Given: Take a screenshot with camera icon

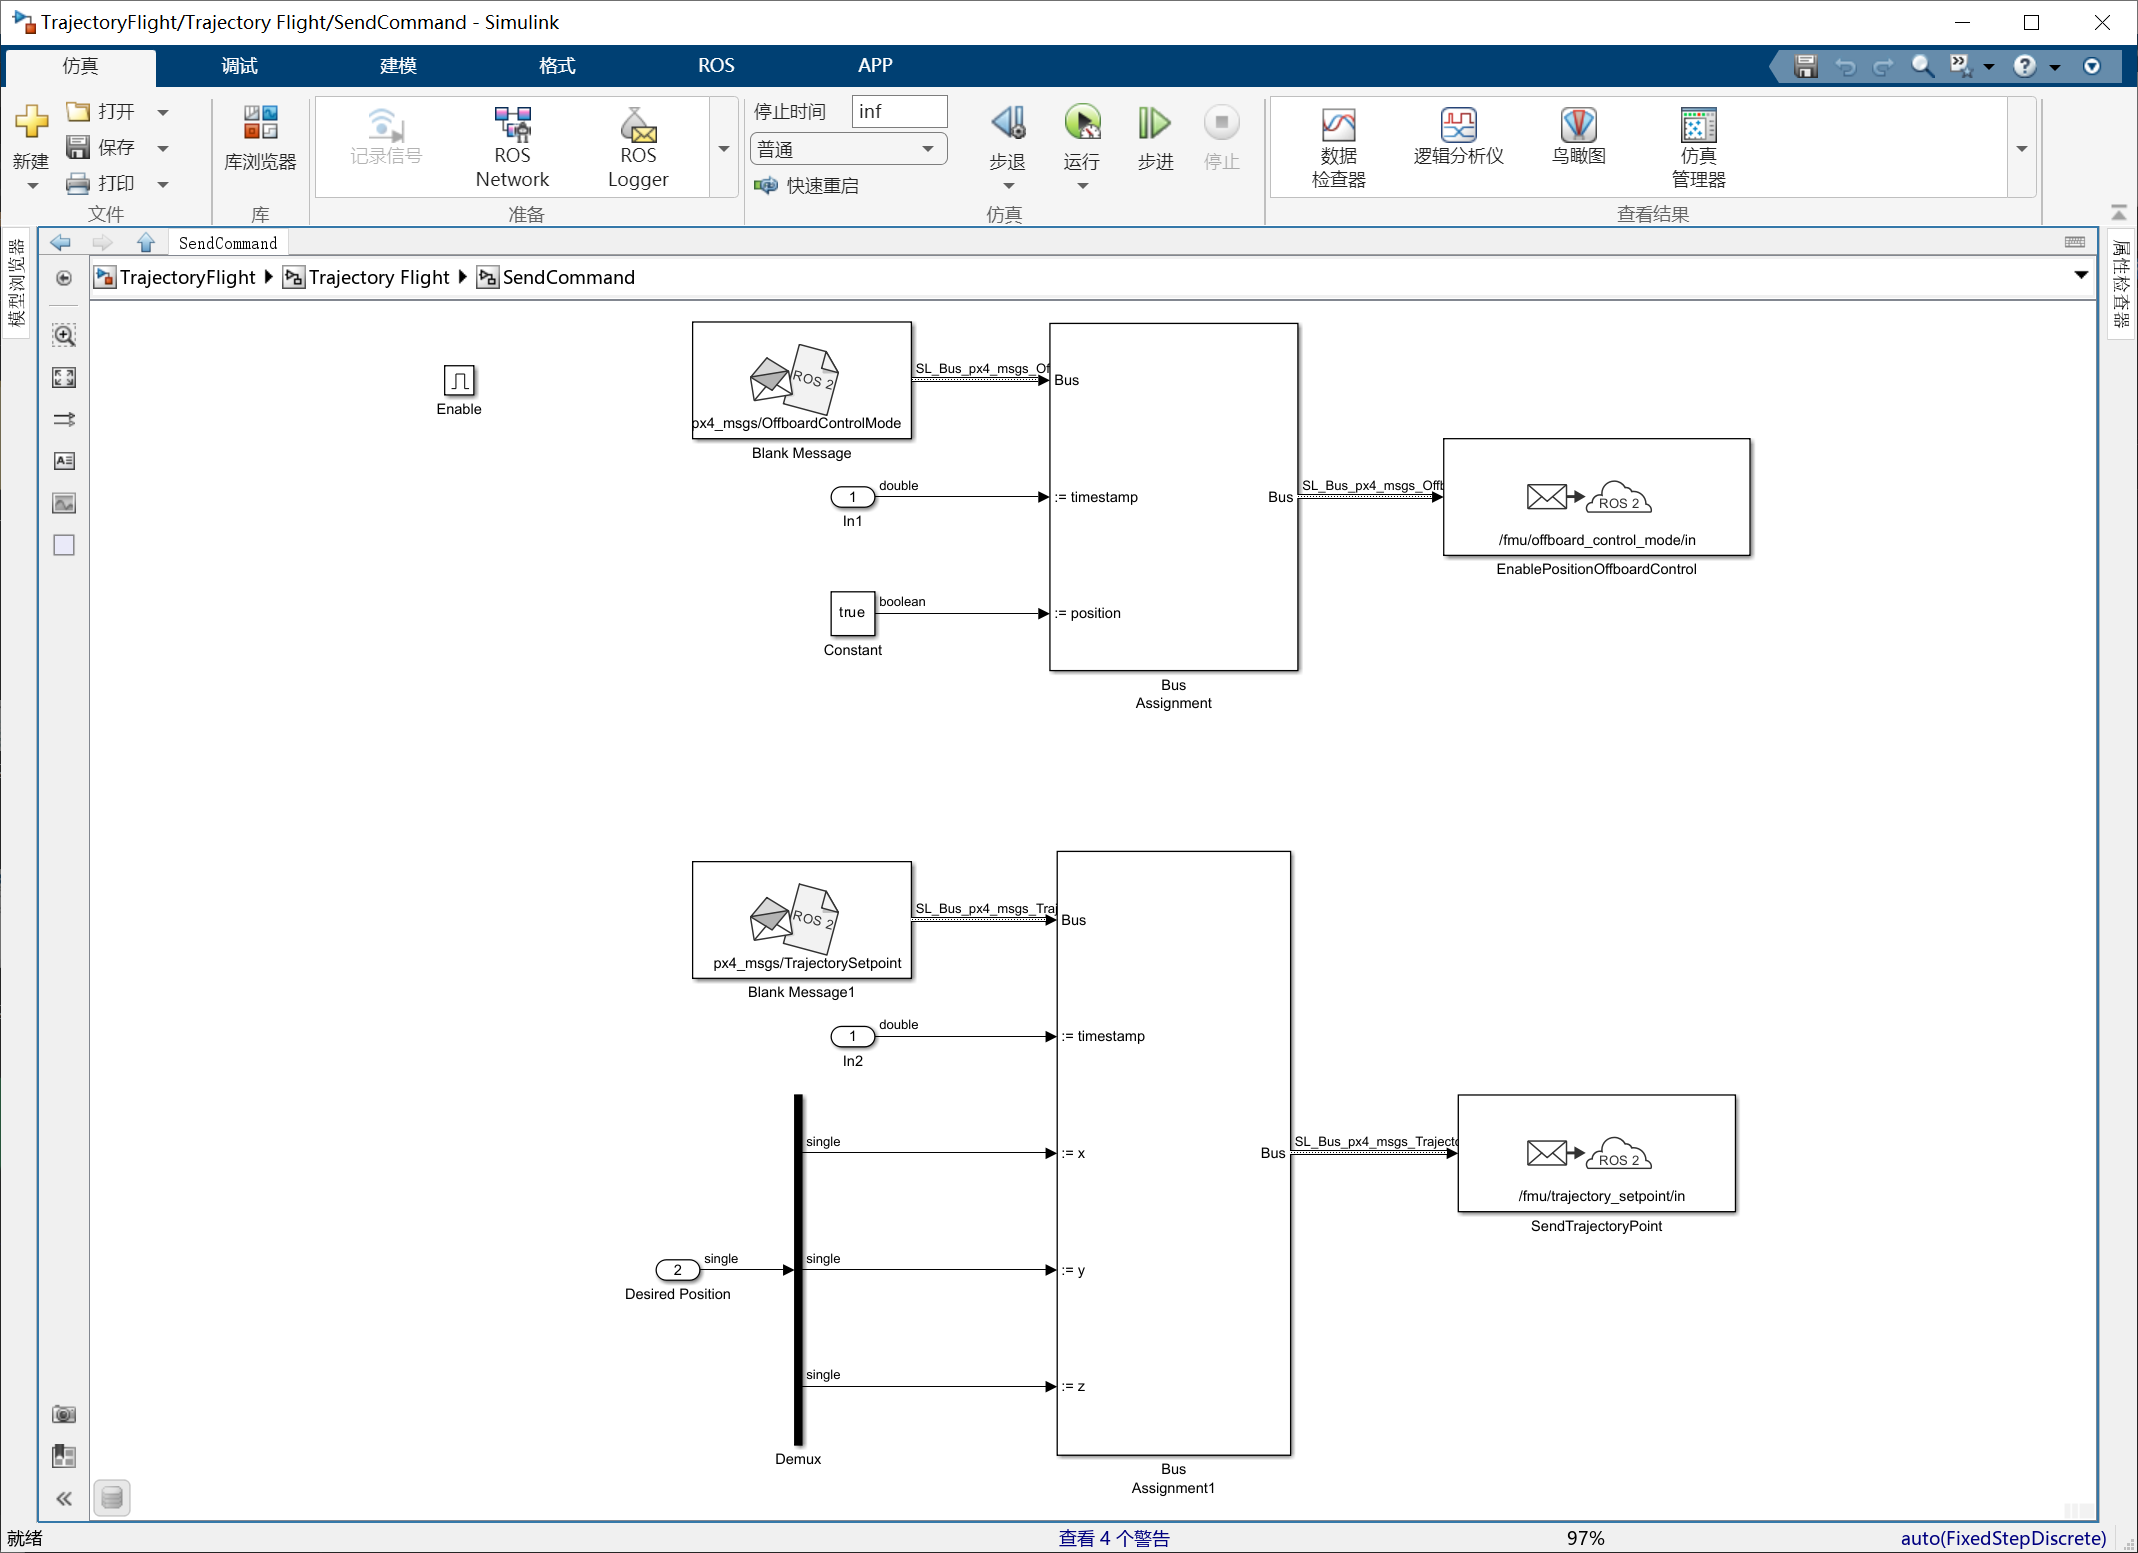Looking at the screenshot, I should point(64,1414).
